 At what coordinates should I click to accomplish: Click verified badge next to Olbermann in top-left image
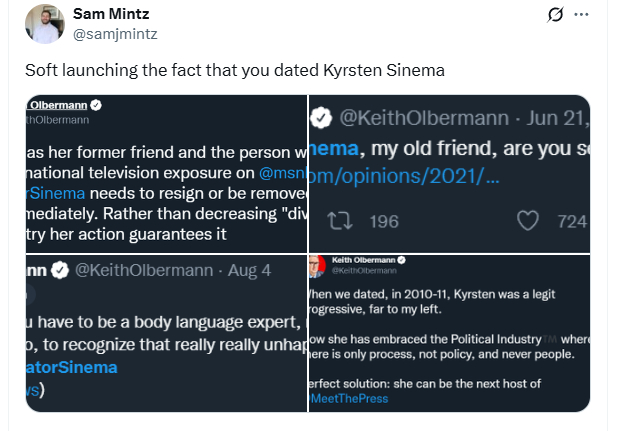coord(97,104)
